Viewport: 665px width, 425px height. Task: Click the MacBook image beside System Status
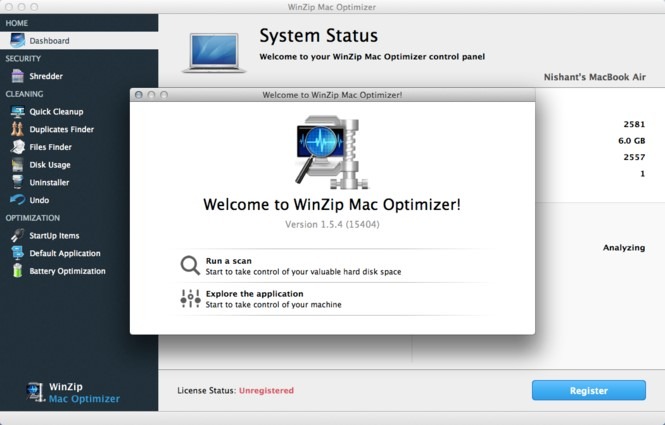point(212,52)
